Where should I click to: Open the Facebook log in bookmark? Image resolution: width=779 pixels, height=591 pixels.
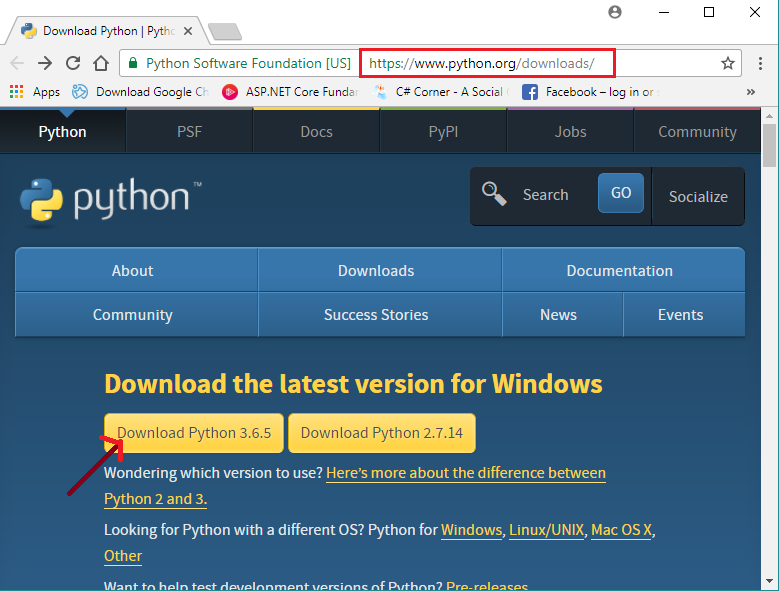[591, 92]
